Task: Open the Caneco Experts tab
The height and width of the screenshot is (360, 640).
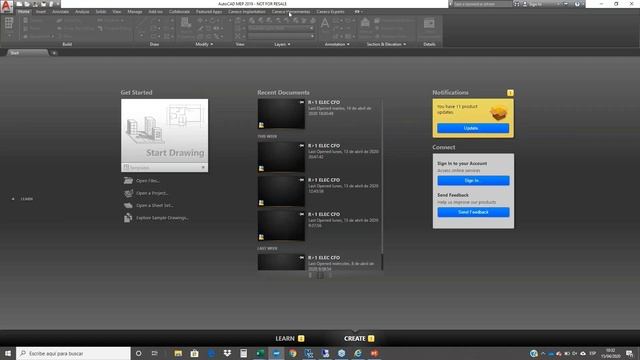Action: 330,11
